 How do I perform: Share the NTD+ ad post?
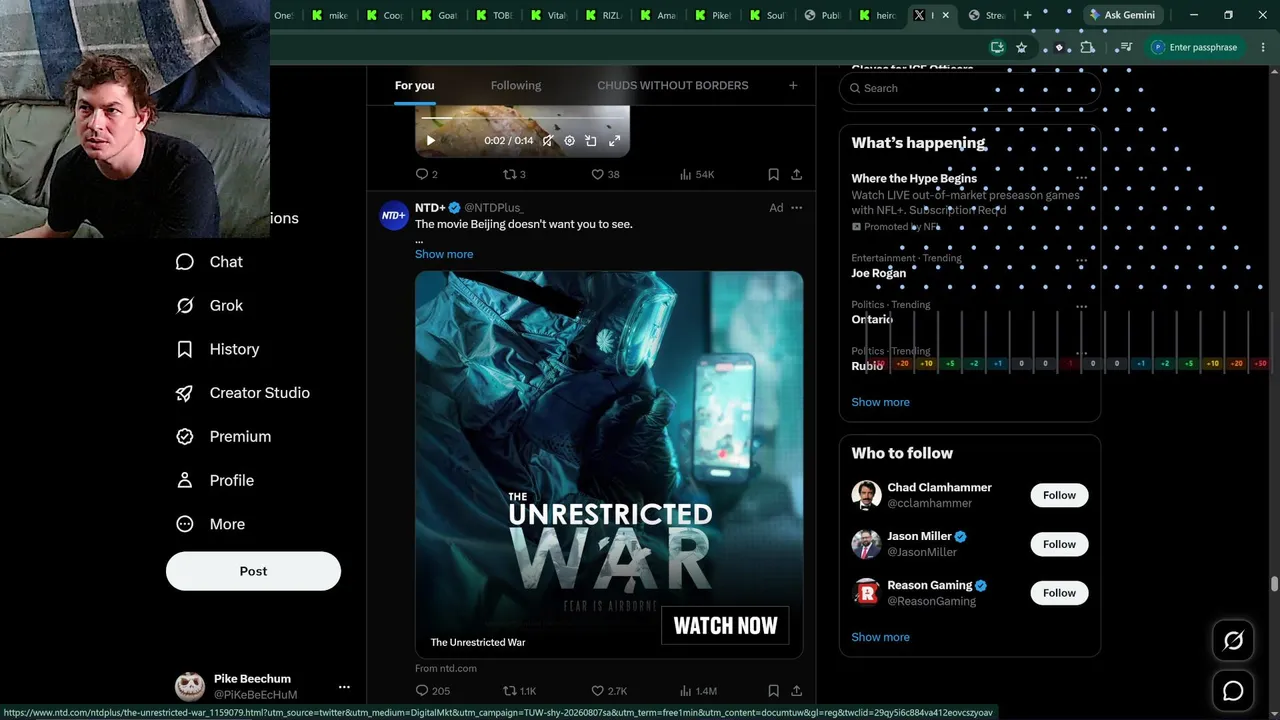(796, 691)
